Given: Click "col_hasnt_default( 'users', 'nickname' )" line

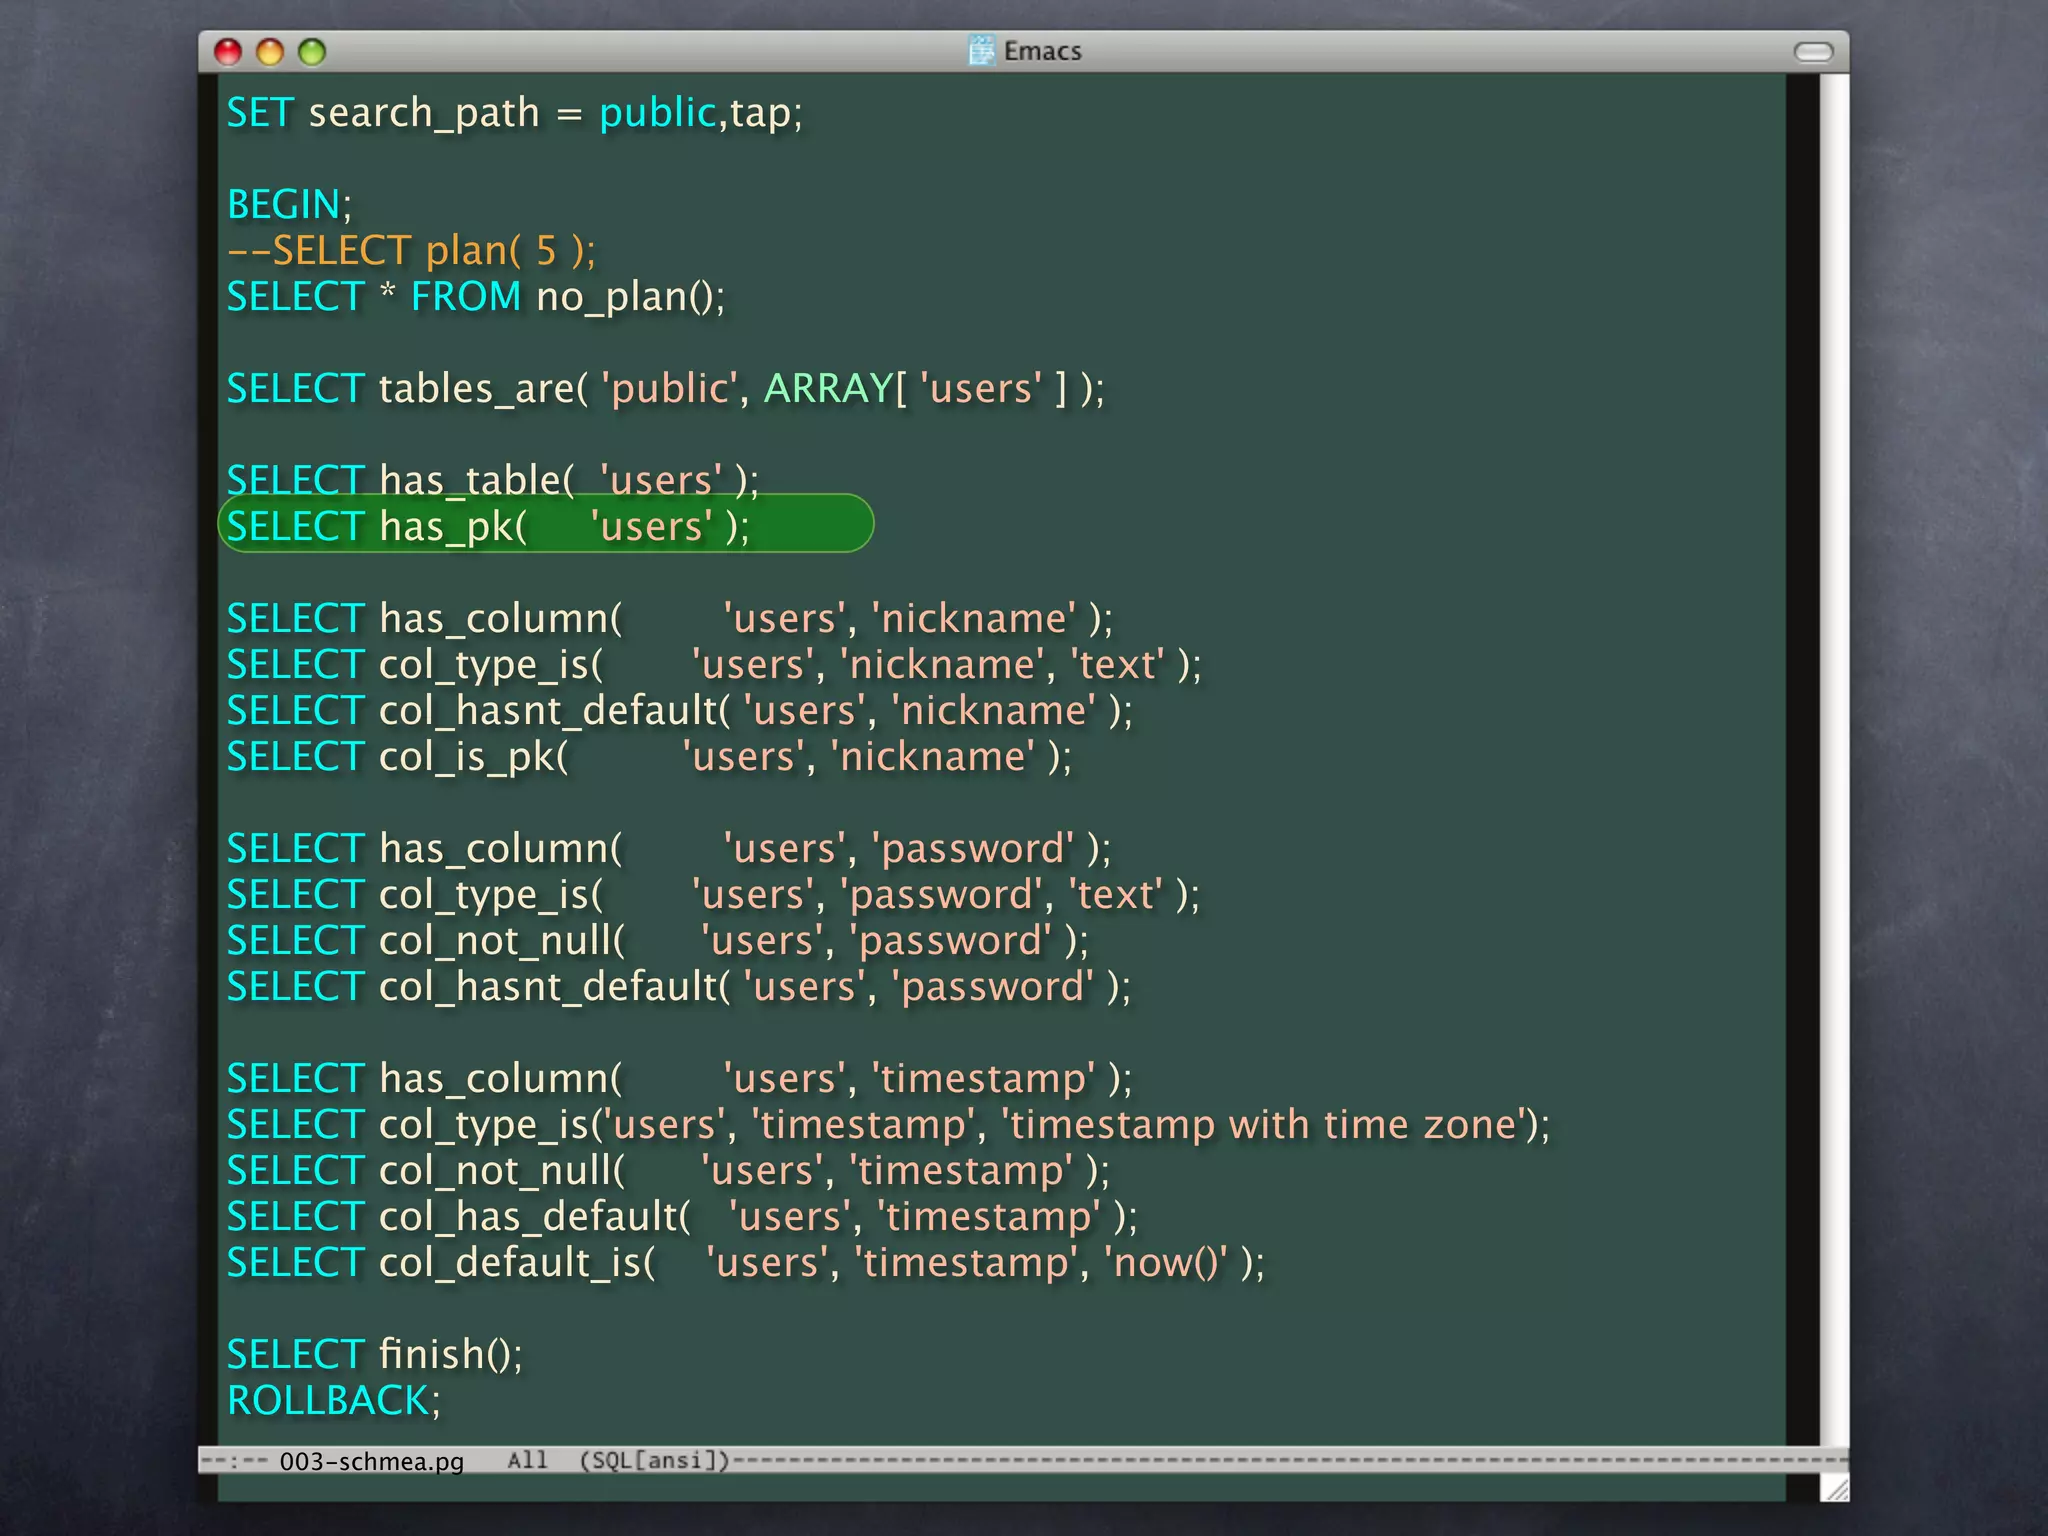Looking at the screenshot, I should coord(680,711).
